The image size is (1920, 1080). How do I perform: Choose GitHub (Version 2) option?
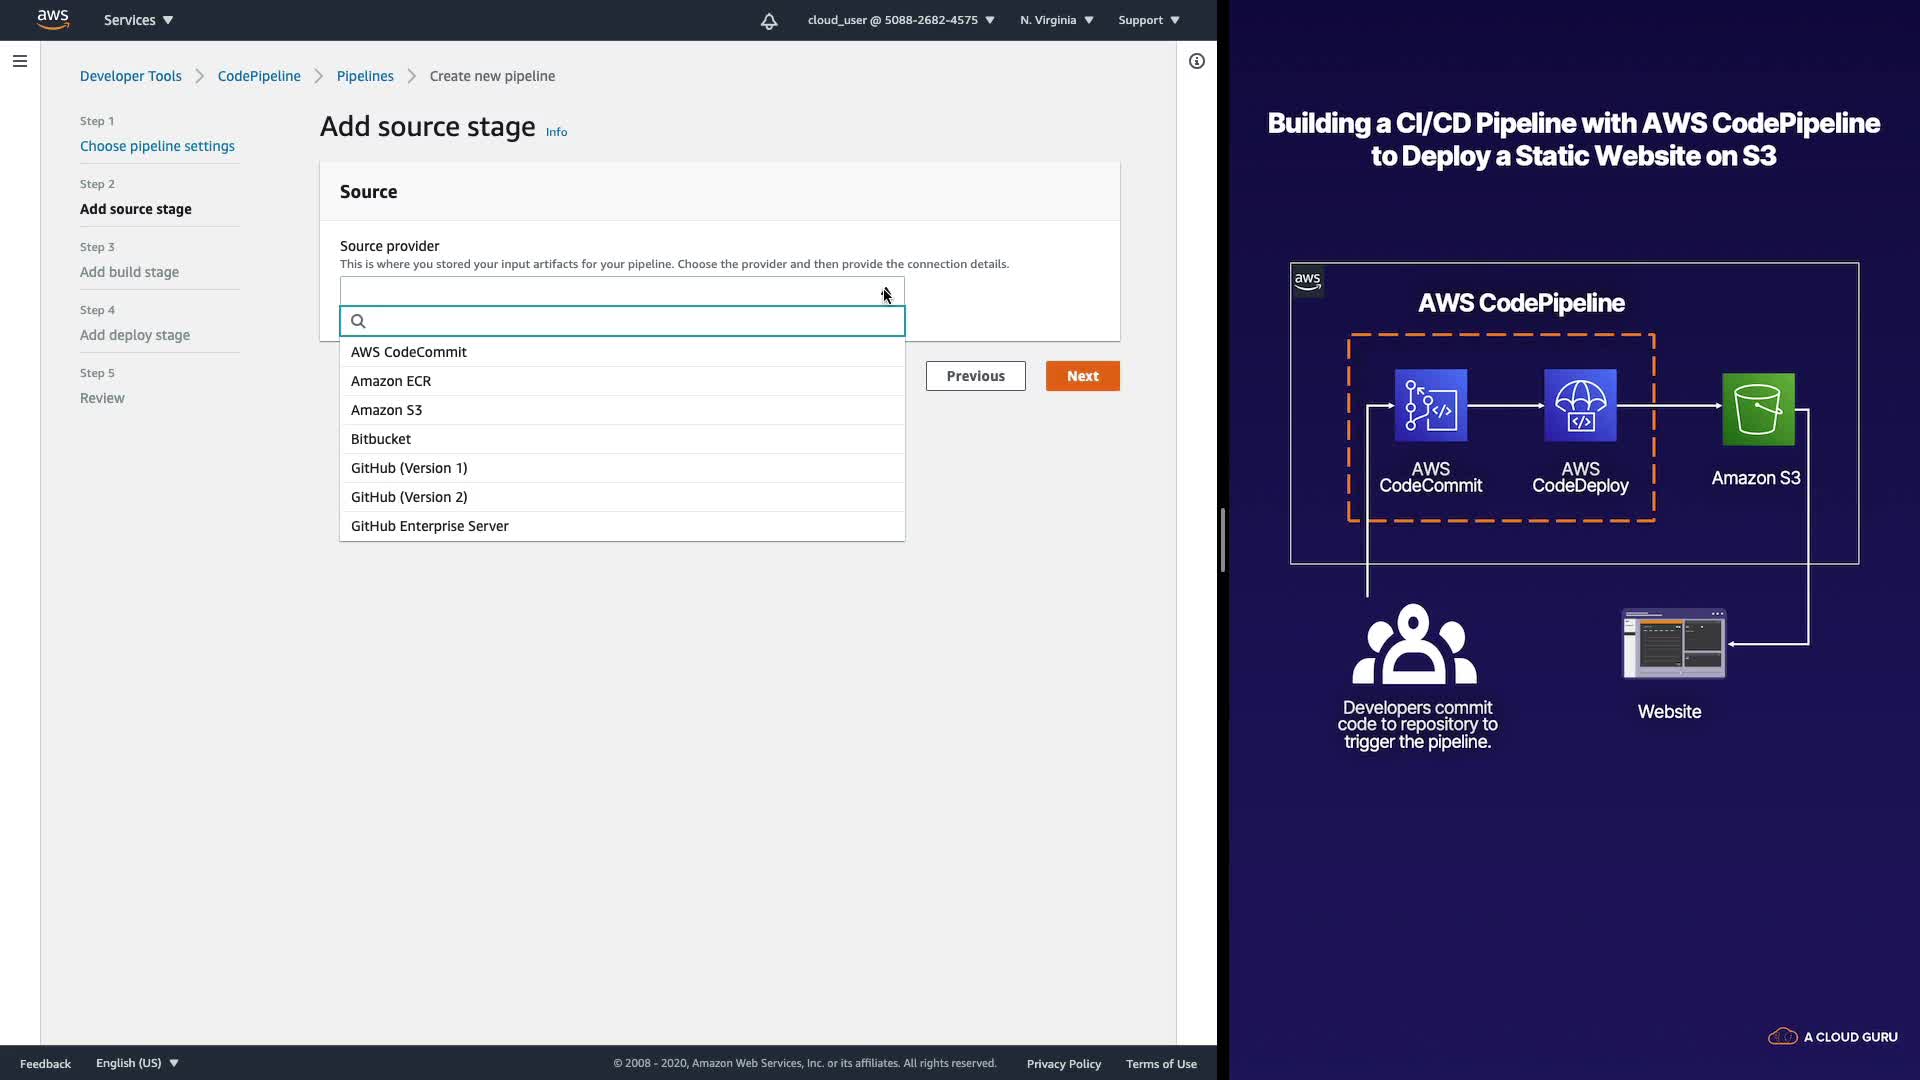coord(409,497)
